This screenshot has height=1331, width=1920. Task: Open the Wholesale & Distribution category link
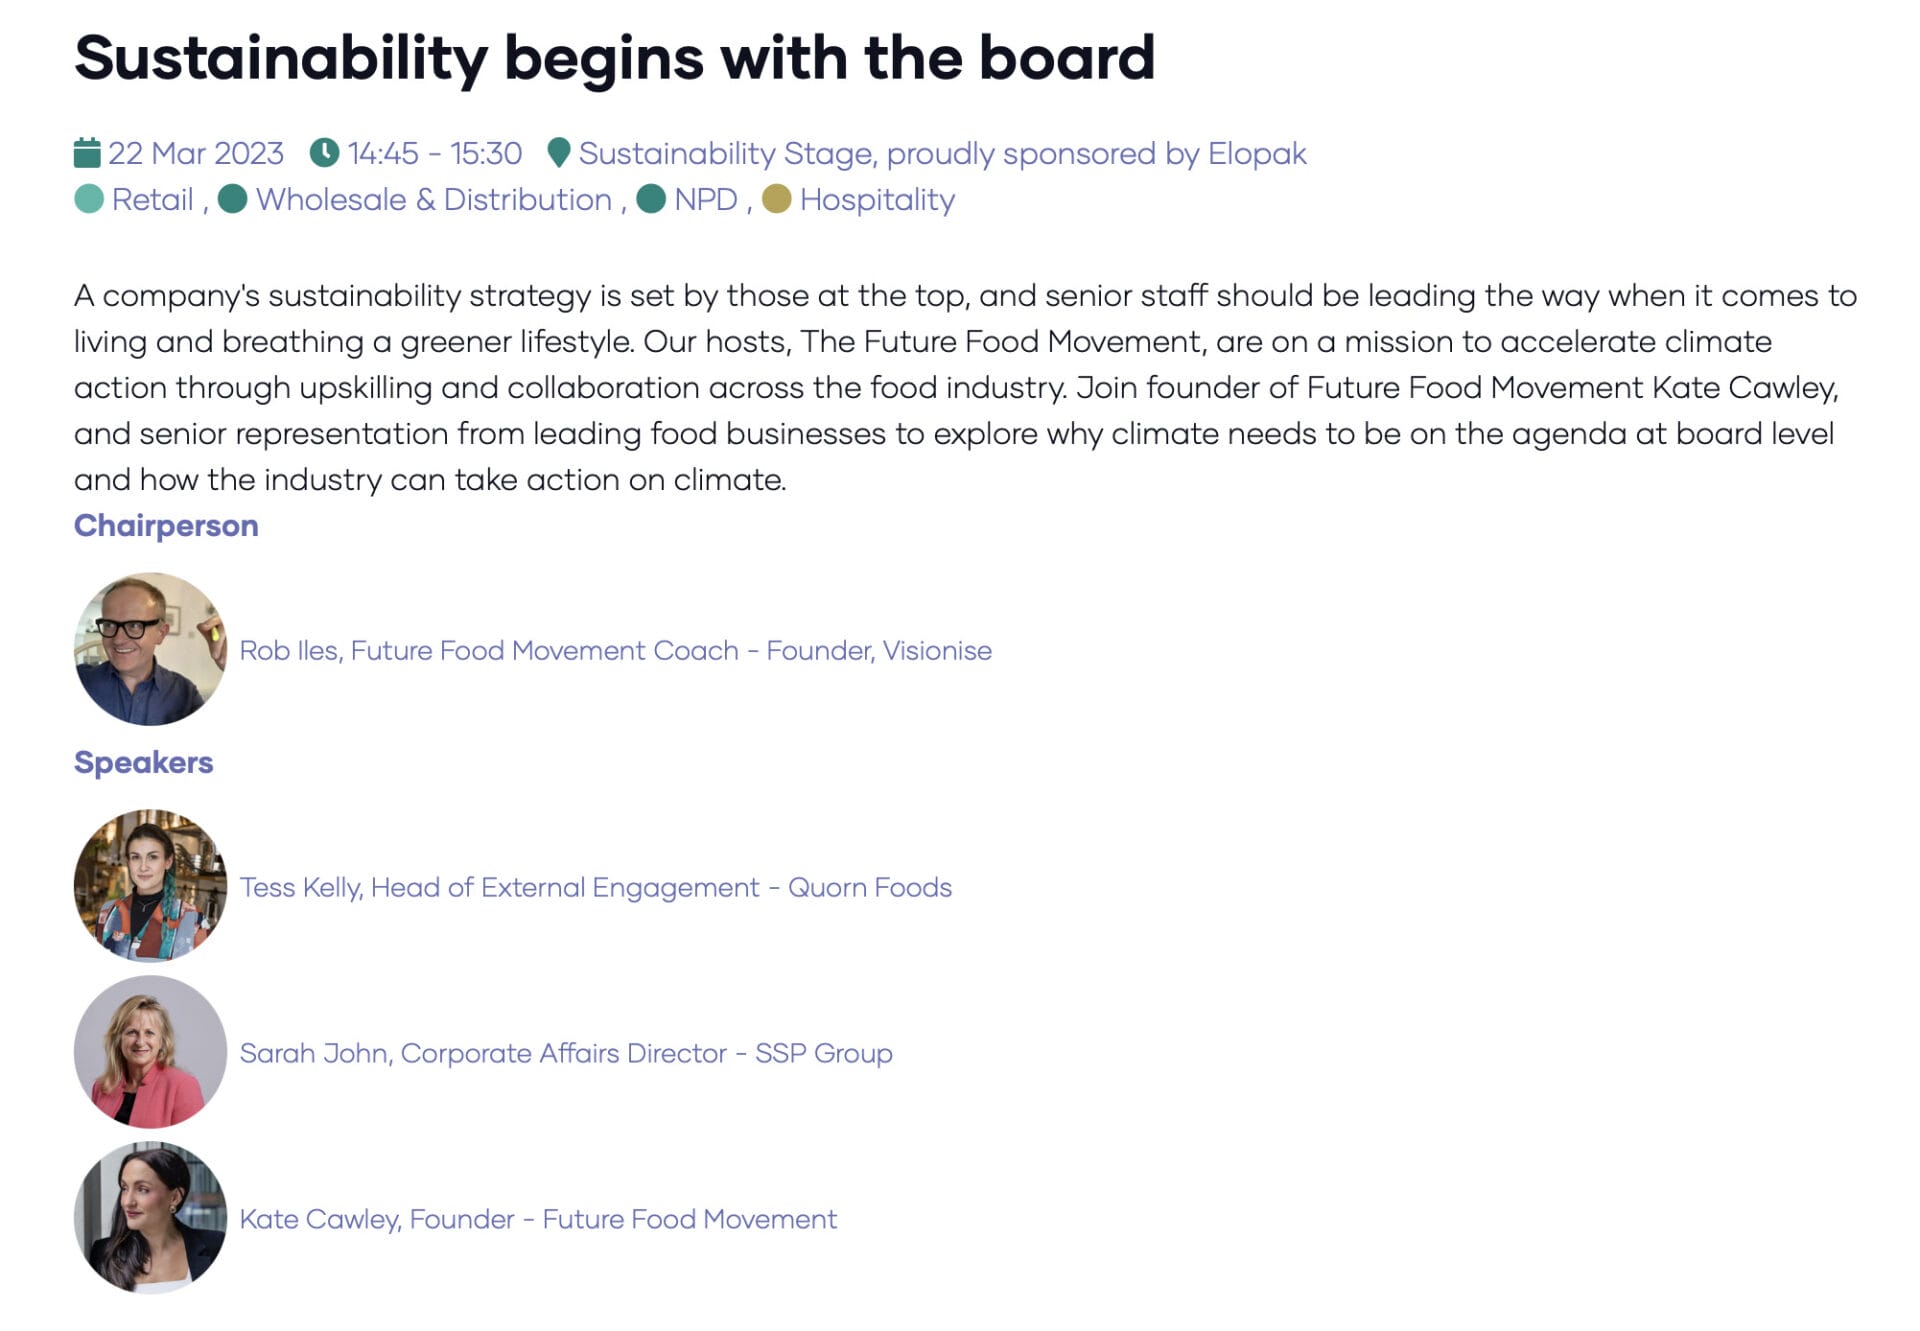pyautogui.click(x=434, y=200)
